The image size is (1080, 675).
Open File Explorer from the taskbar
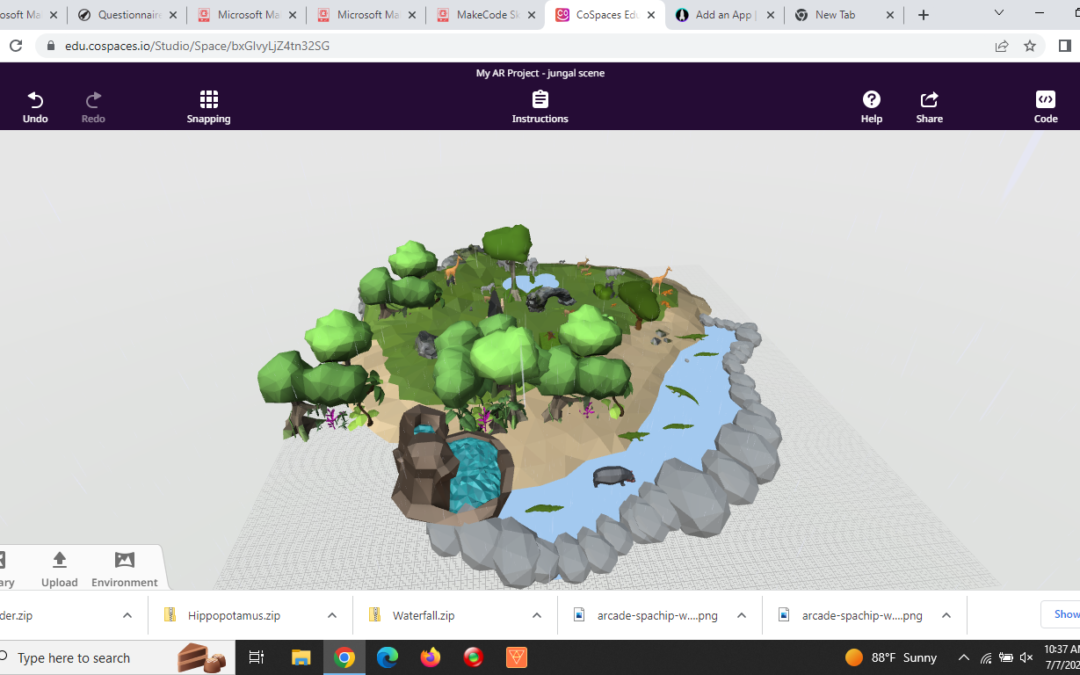(301, 658)
